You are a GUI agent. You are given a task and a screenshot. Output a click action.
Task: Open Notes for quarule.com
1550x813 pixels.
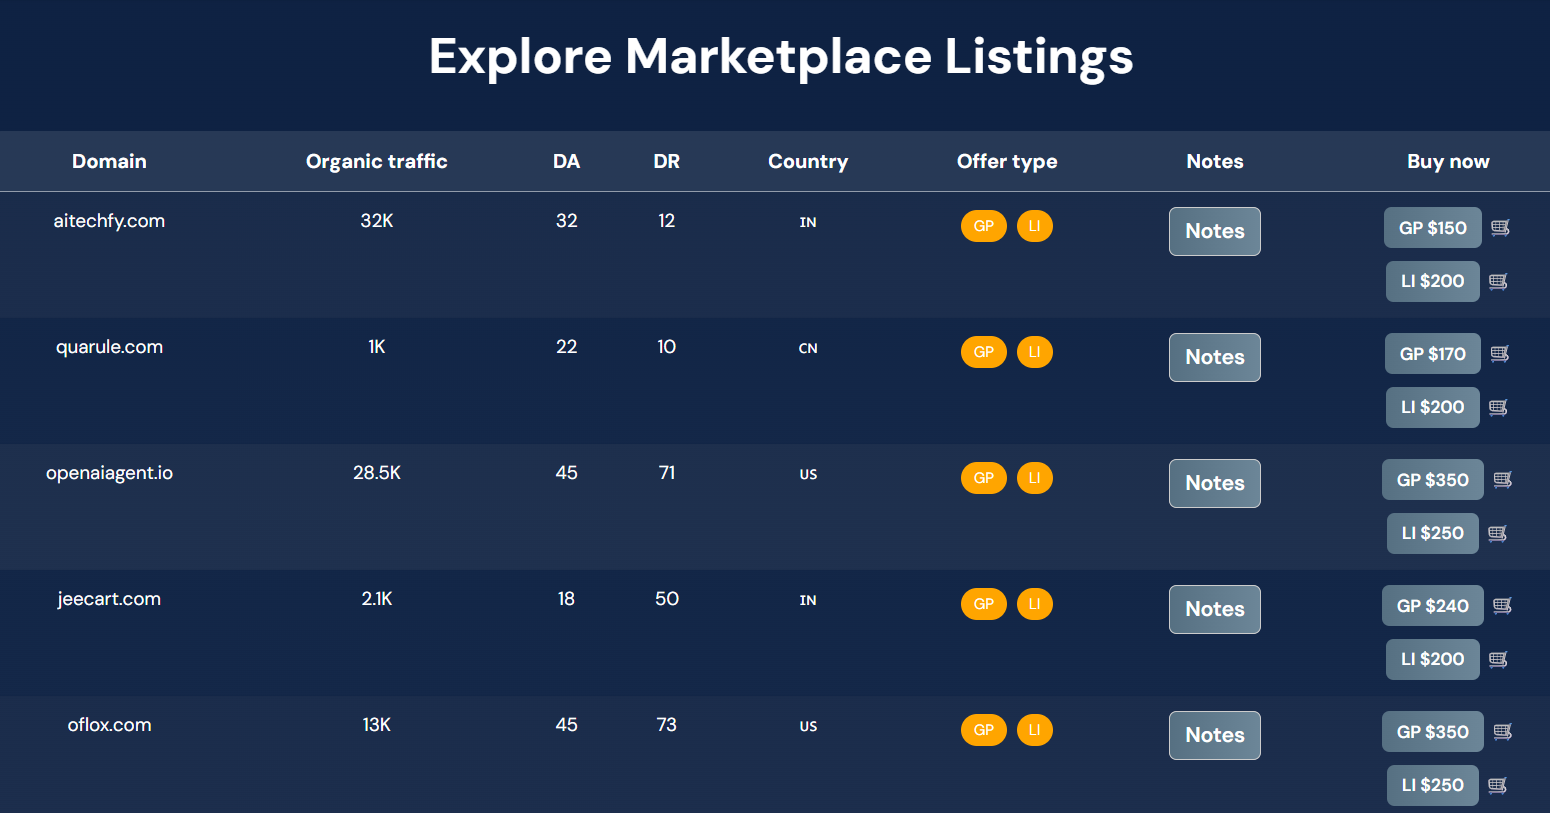[x=1215, y=357]
